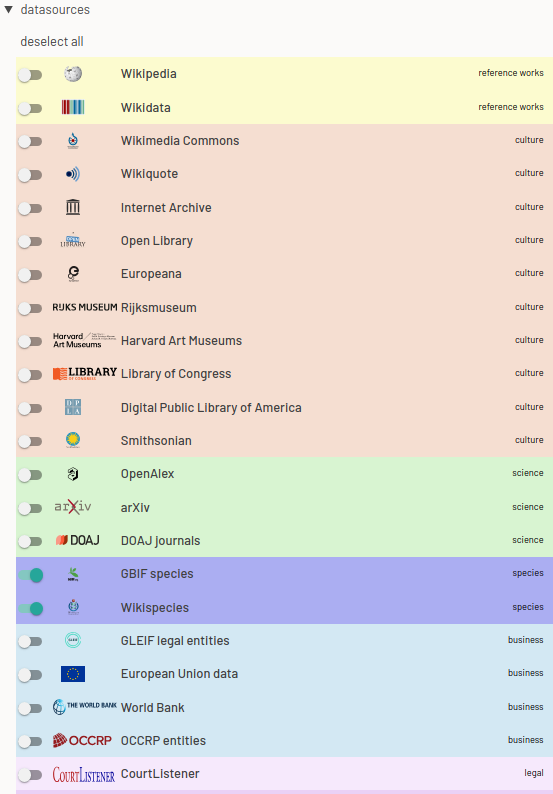Turn on the Wikimedia Commons toggle
The width and height of the screenshot is (553, 794).
point(30,142)
